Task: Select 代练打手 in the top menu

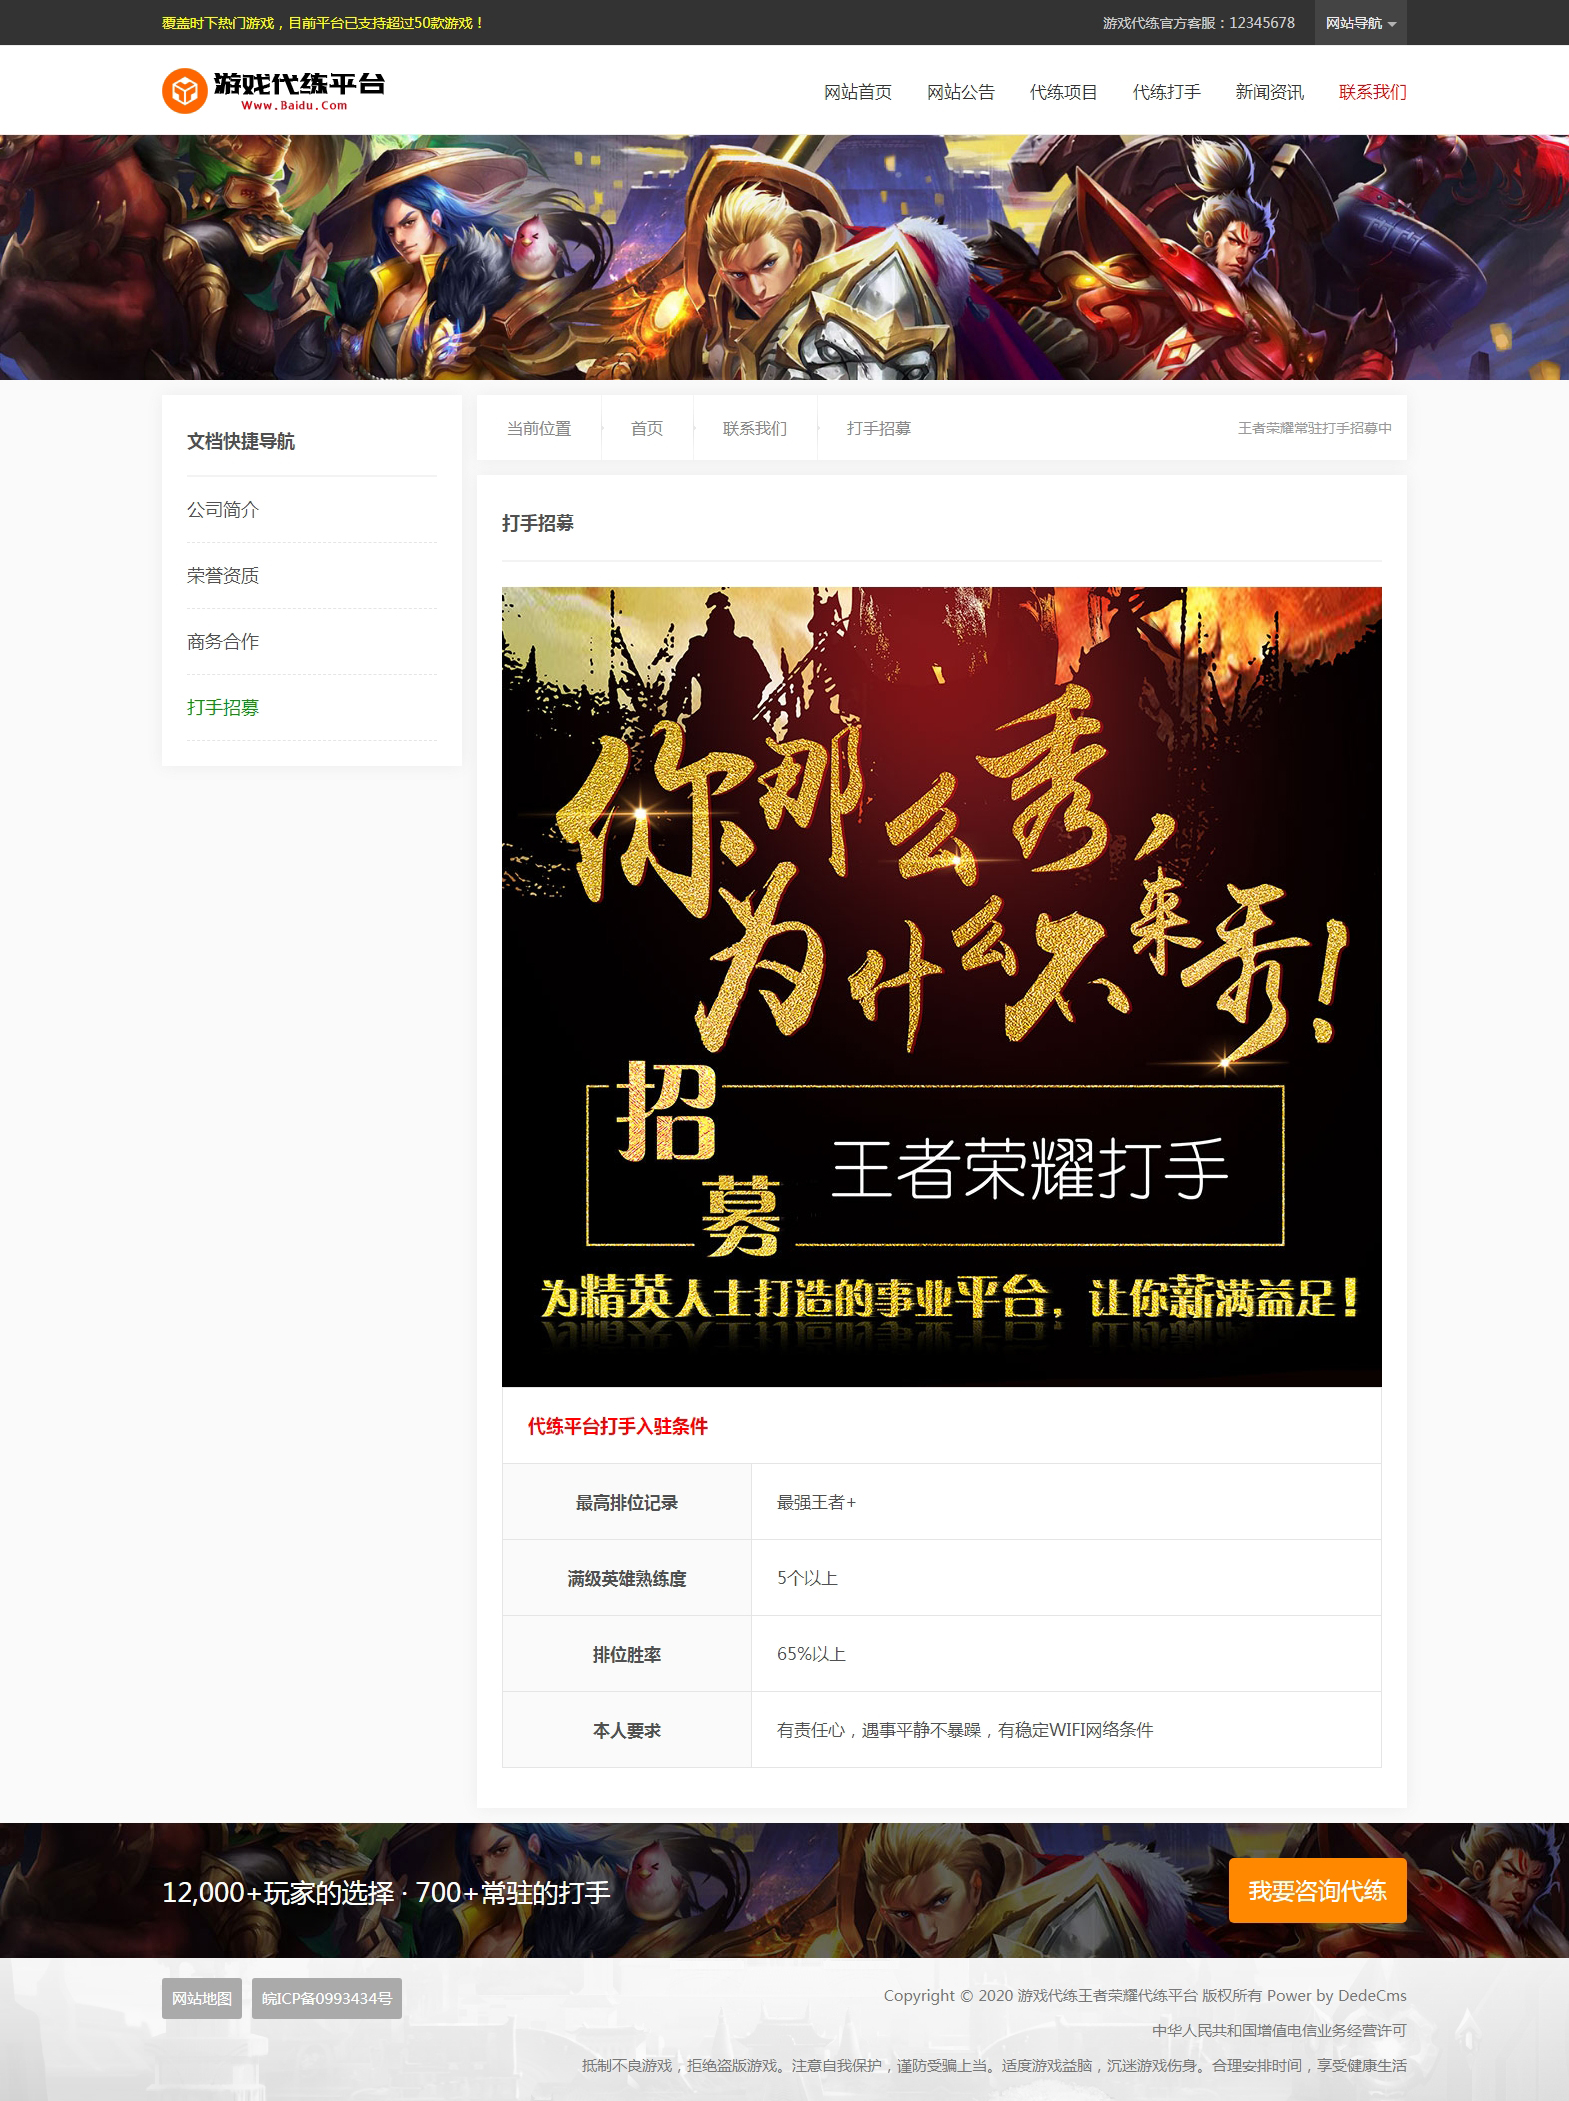Action: coord(1166,92)
